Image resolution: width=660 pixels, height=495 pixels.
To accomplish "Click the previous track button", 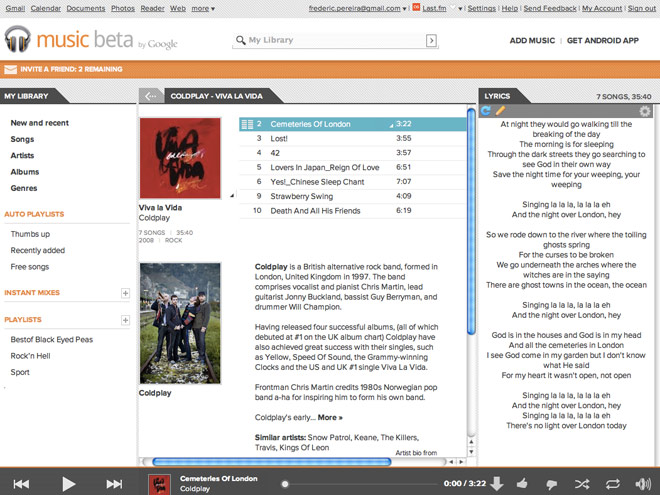I will (x=21, y=484).
